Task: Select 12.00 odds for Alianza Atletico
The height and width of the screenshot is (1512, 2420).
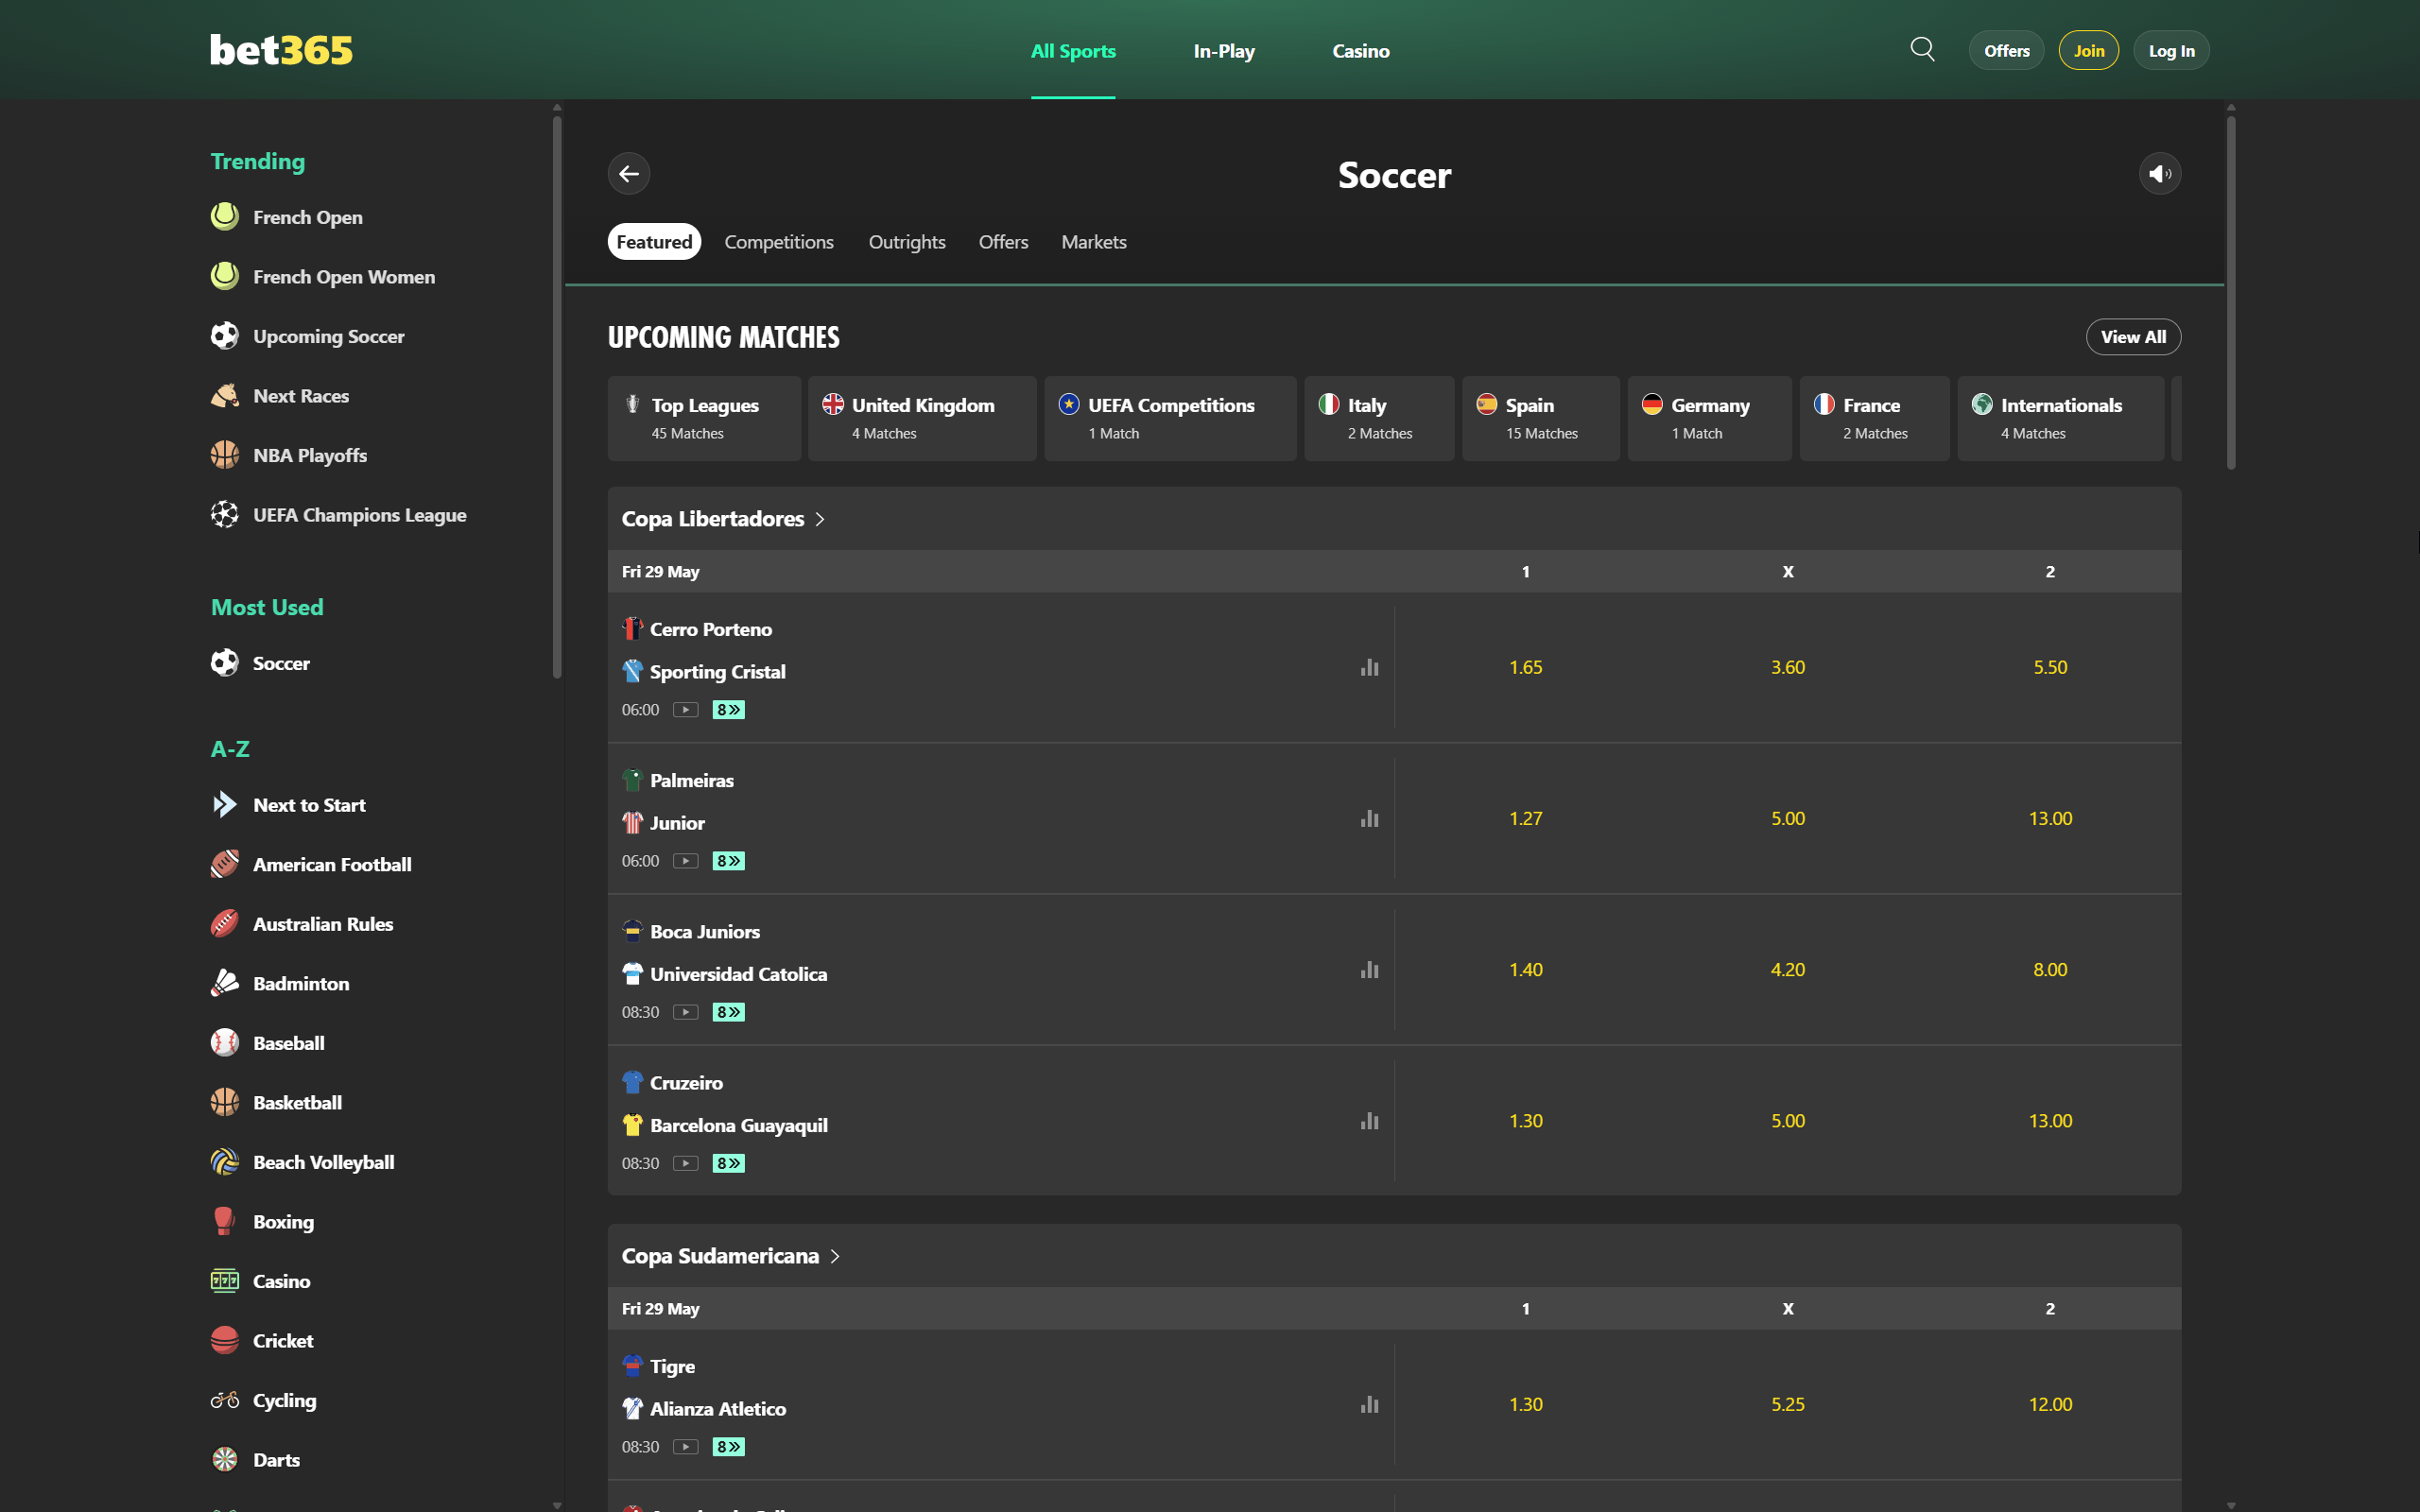Action: (2050, 1404)
